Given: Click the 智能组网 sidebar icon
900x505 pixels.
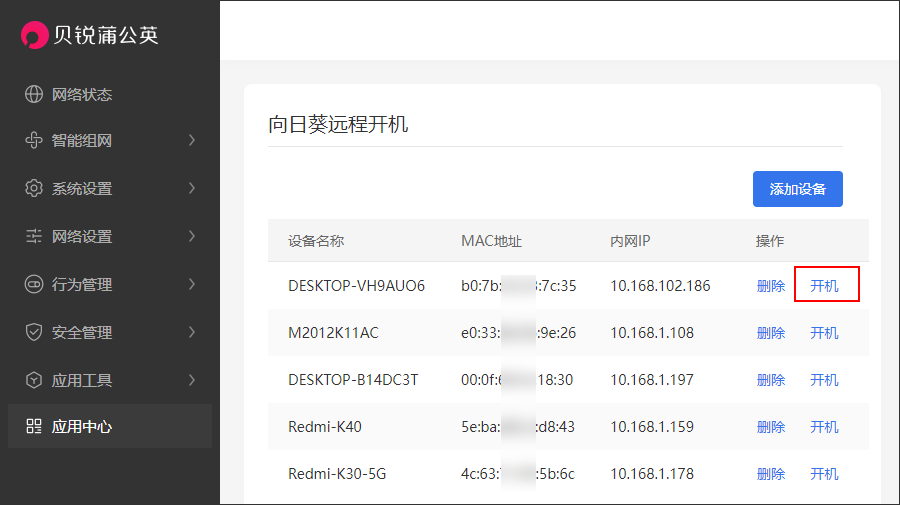Looking at the screenshot, I should point(34,140).
